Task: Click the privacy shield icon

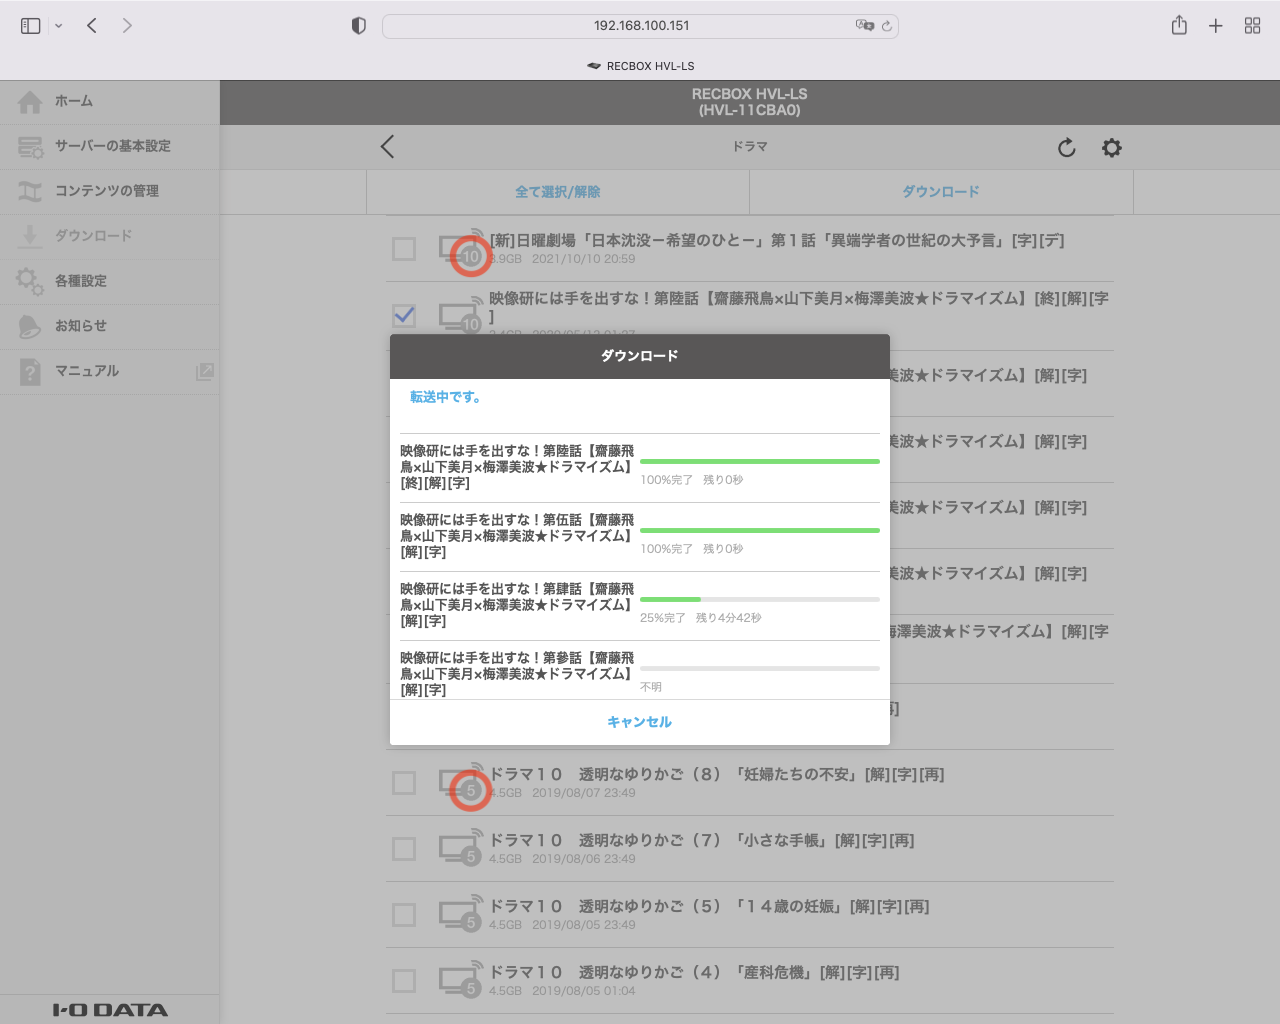Action: (x=359, y=26)
